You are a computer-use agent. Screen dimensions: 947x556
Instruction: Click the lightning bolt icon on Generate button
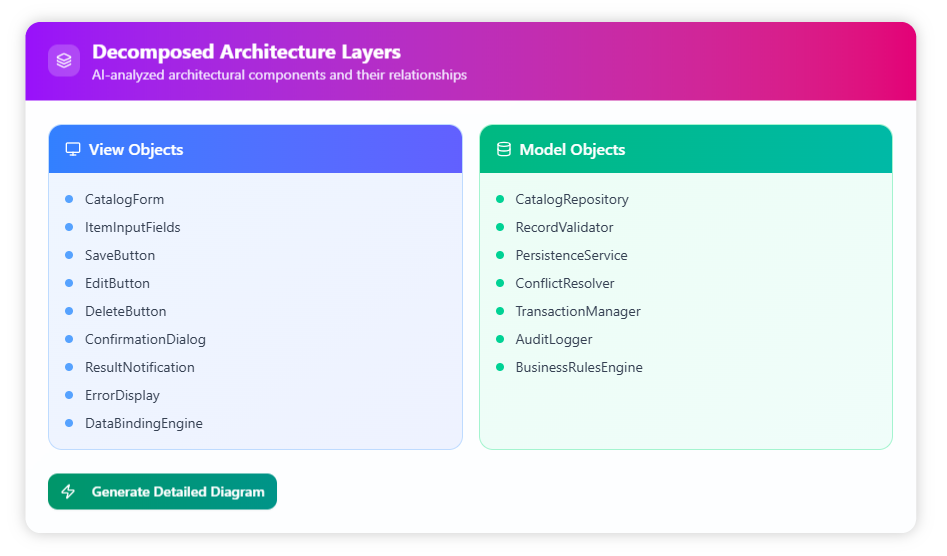pos(69,492)
